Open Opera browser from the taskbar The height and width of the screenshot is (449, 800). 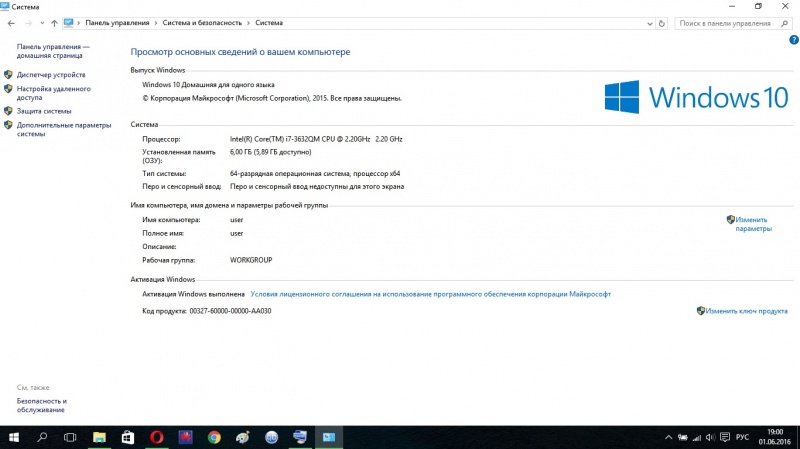[157, 437]
